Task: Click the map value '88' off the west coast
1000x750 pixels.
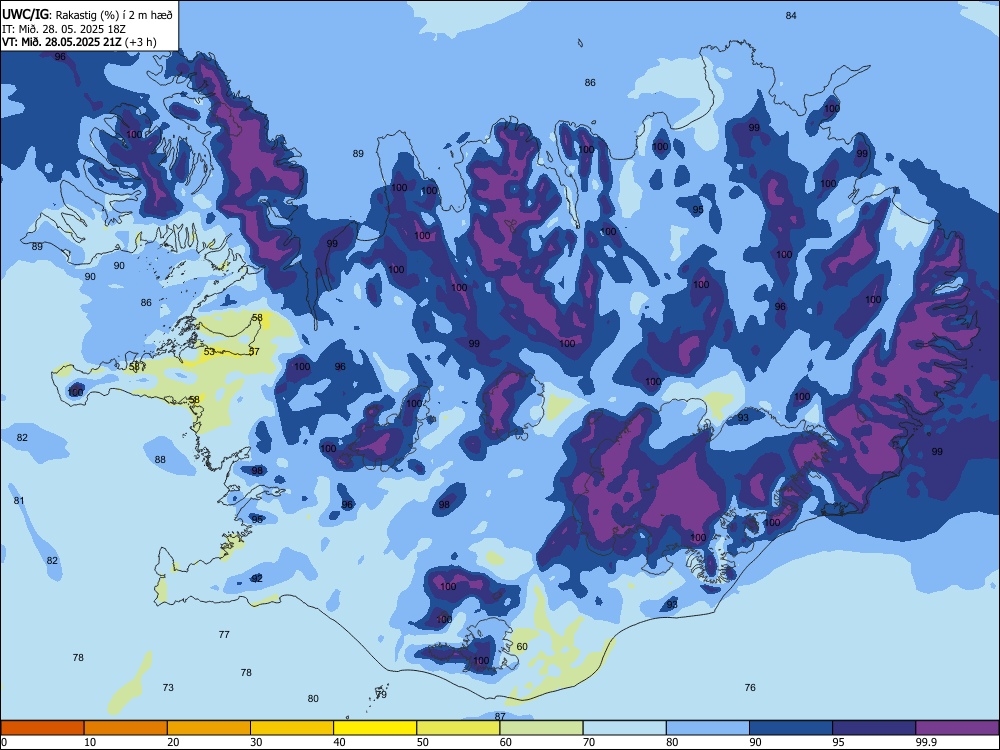Action: pyautogui.click(x=160, y=459)
